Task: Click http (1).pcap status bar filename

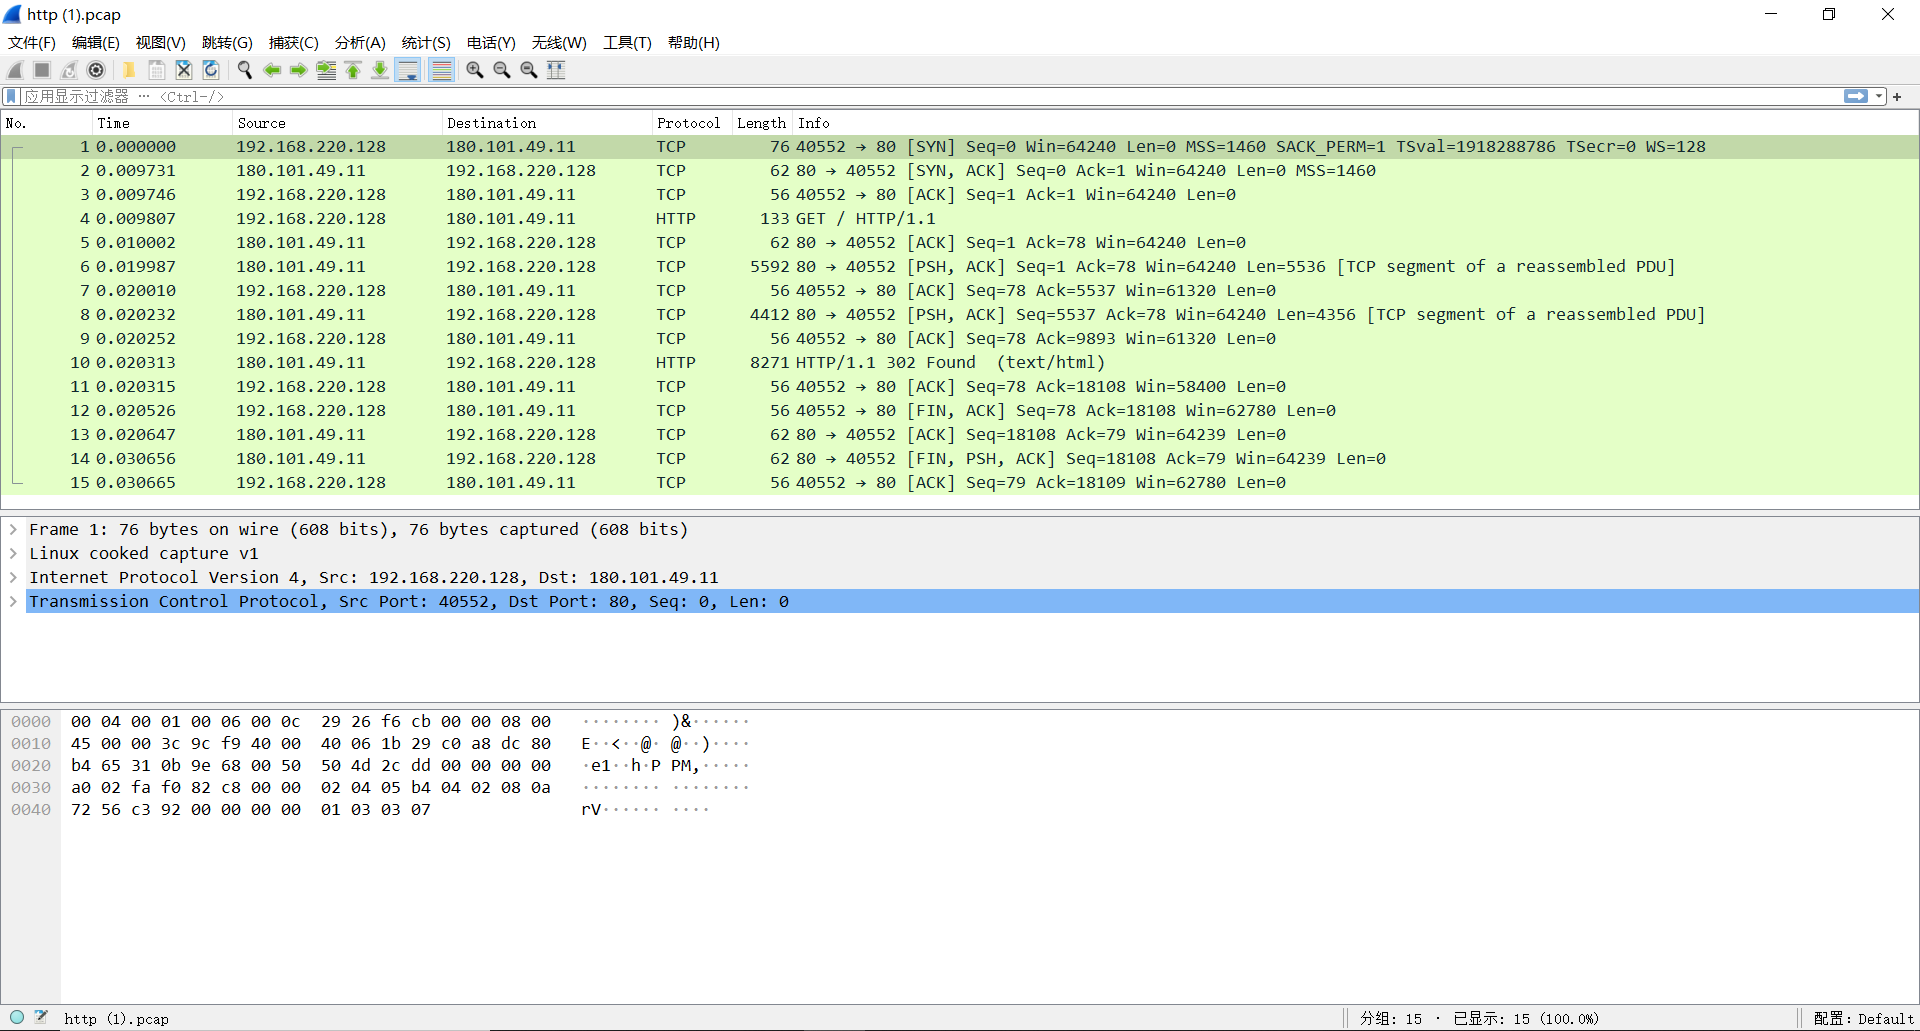Action: tap(116, 1019)
